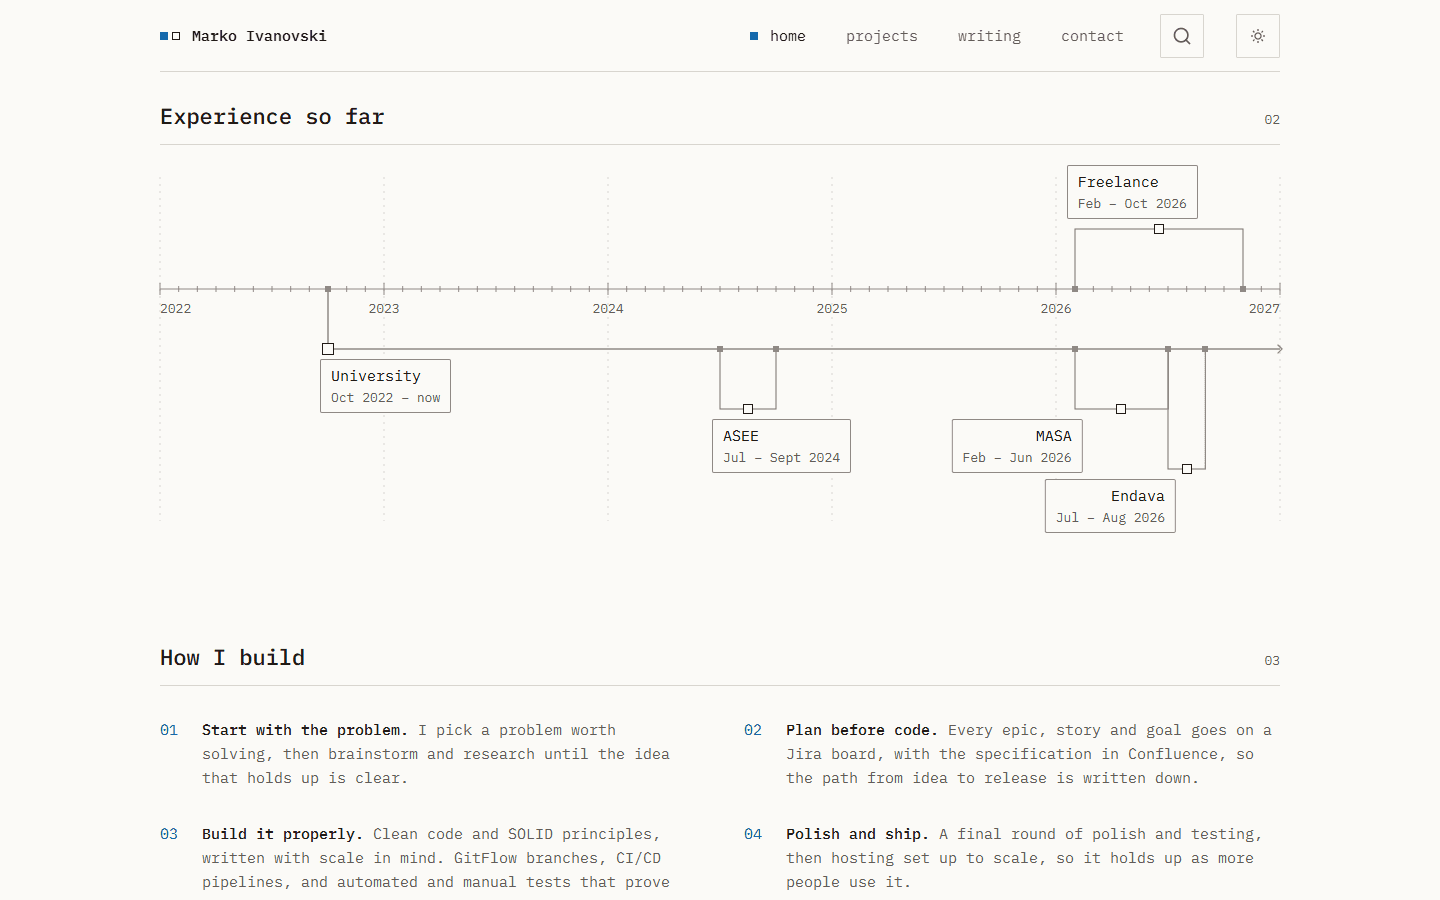The height and width of the screenshot is (900, 1440).
Task: Select the ASEE timeline card
Action: 781,446
